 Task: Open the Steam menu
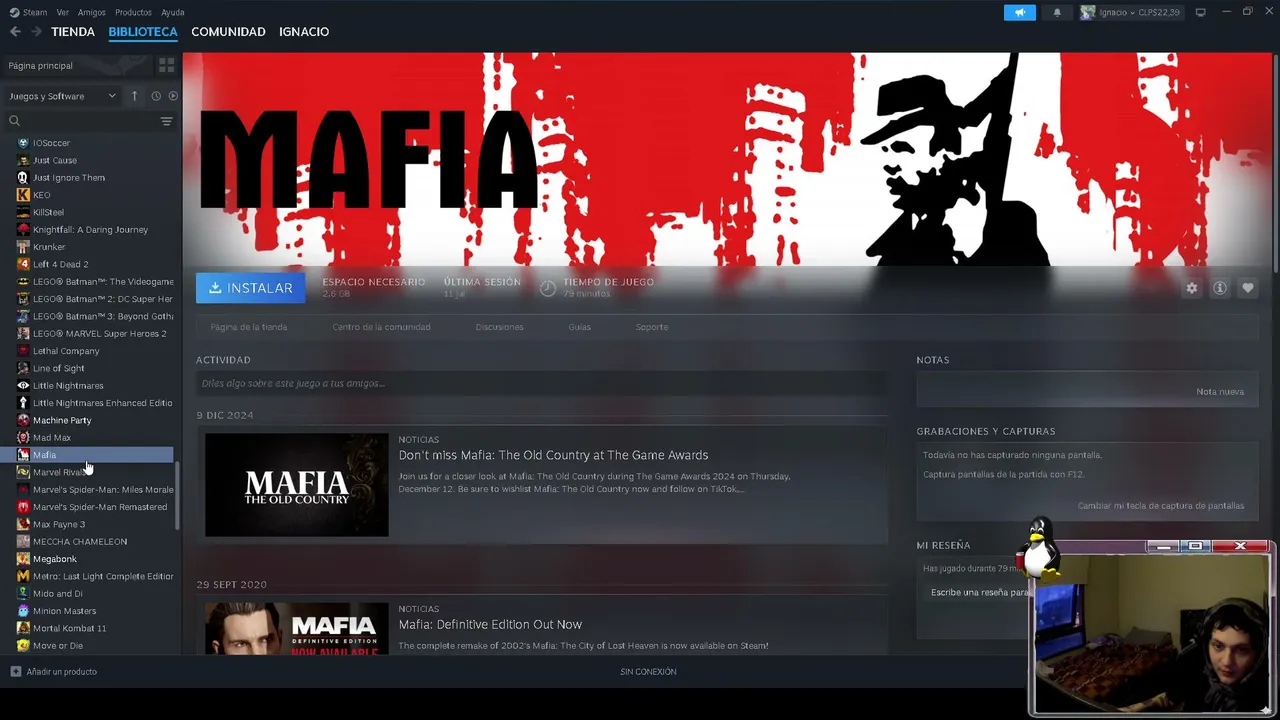[28, 12]
